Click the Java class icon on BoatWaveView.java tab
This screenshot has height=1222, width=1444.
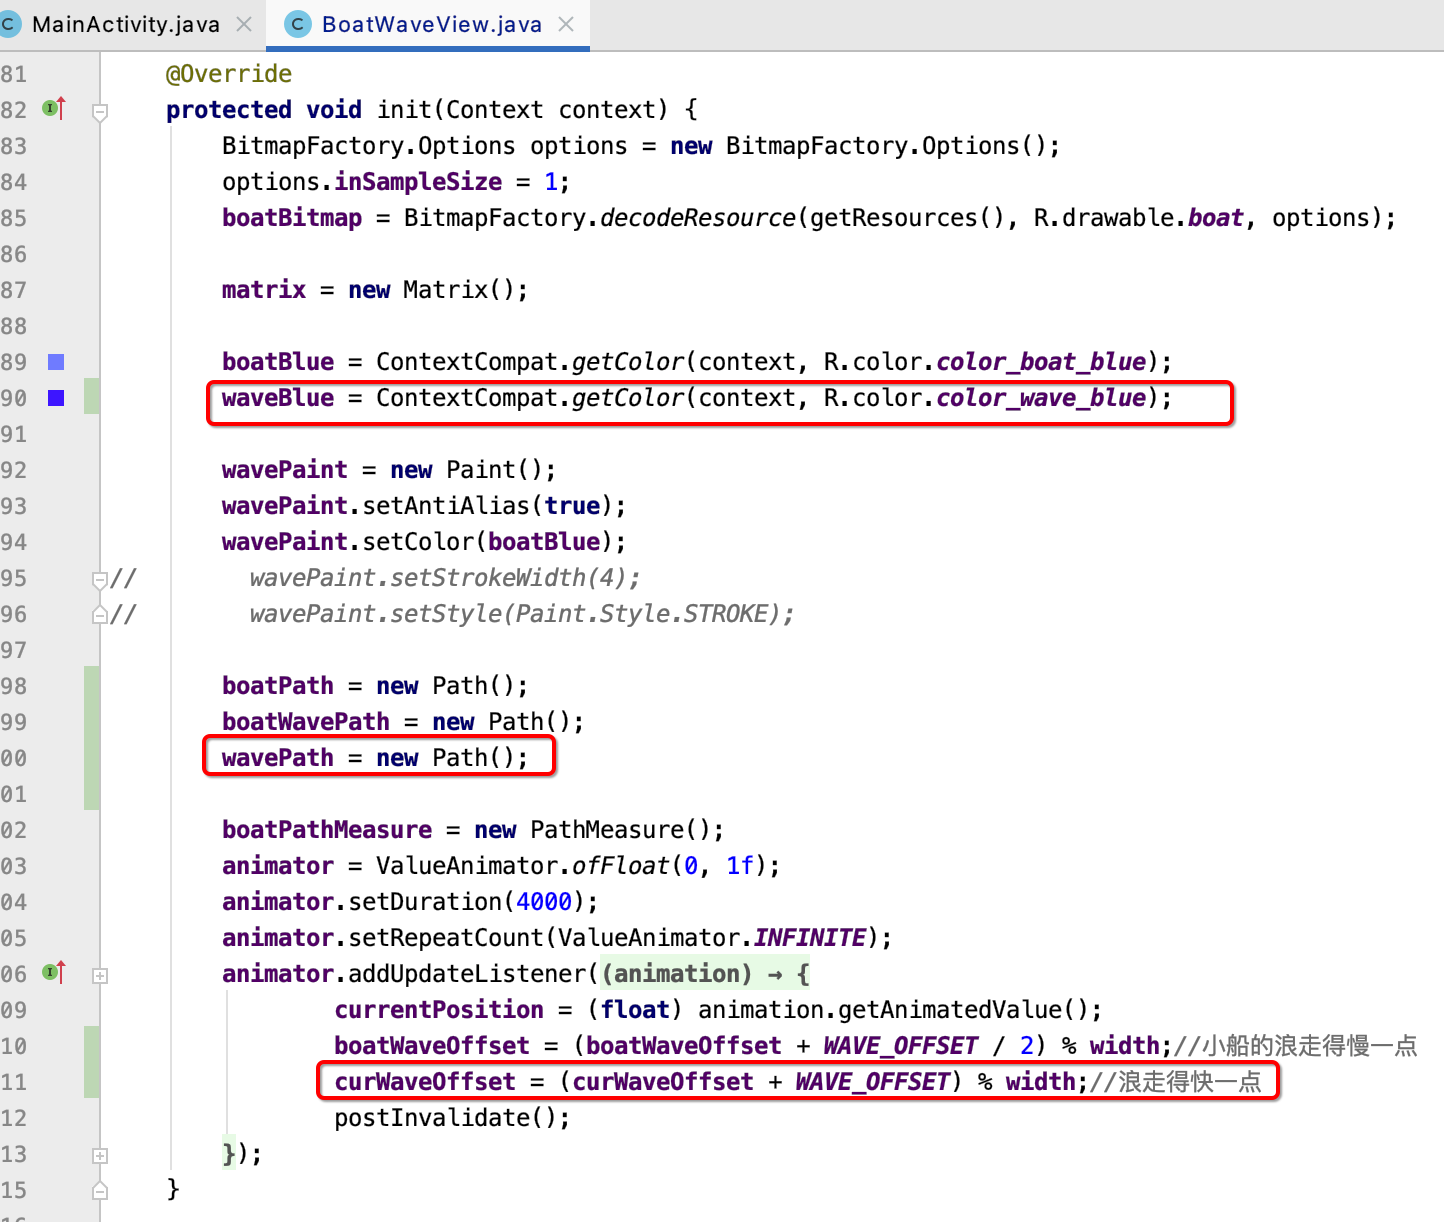pos(298,24)
